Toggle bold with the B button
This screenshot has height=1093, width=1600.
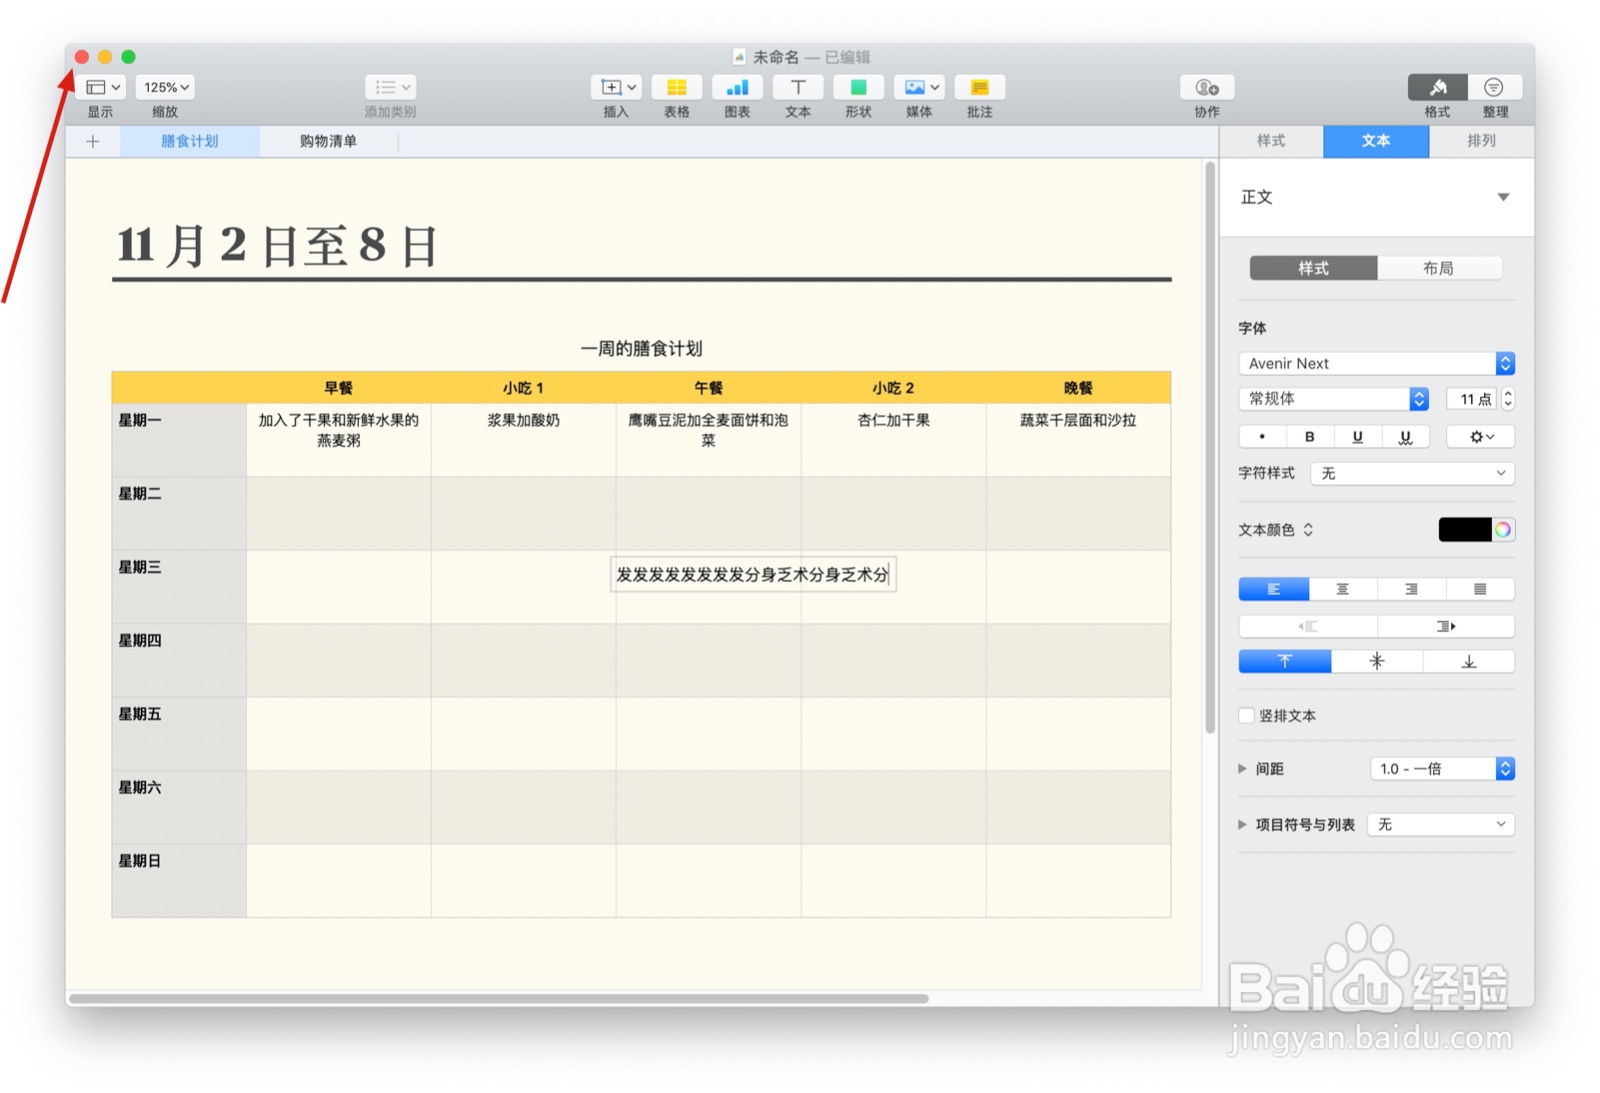pos(1309,436)
